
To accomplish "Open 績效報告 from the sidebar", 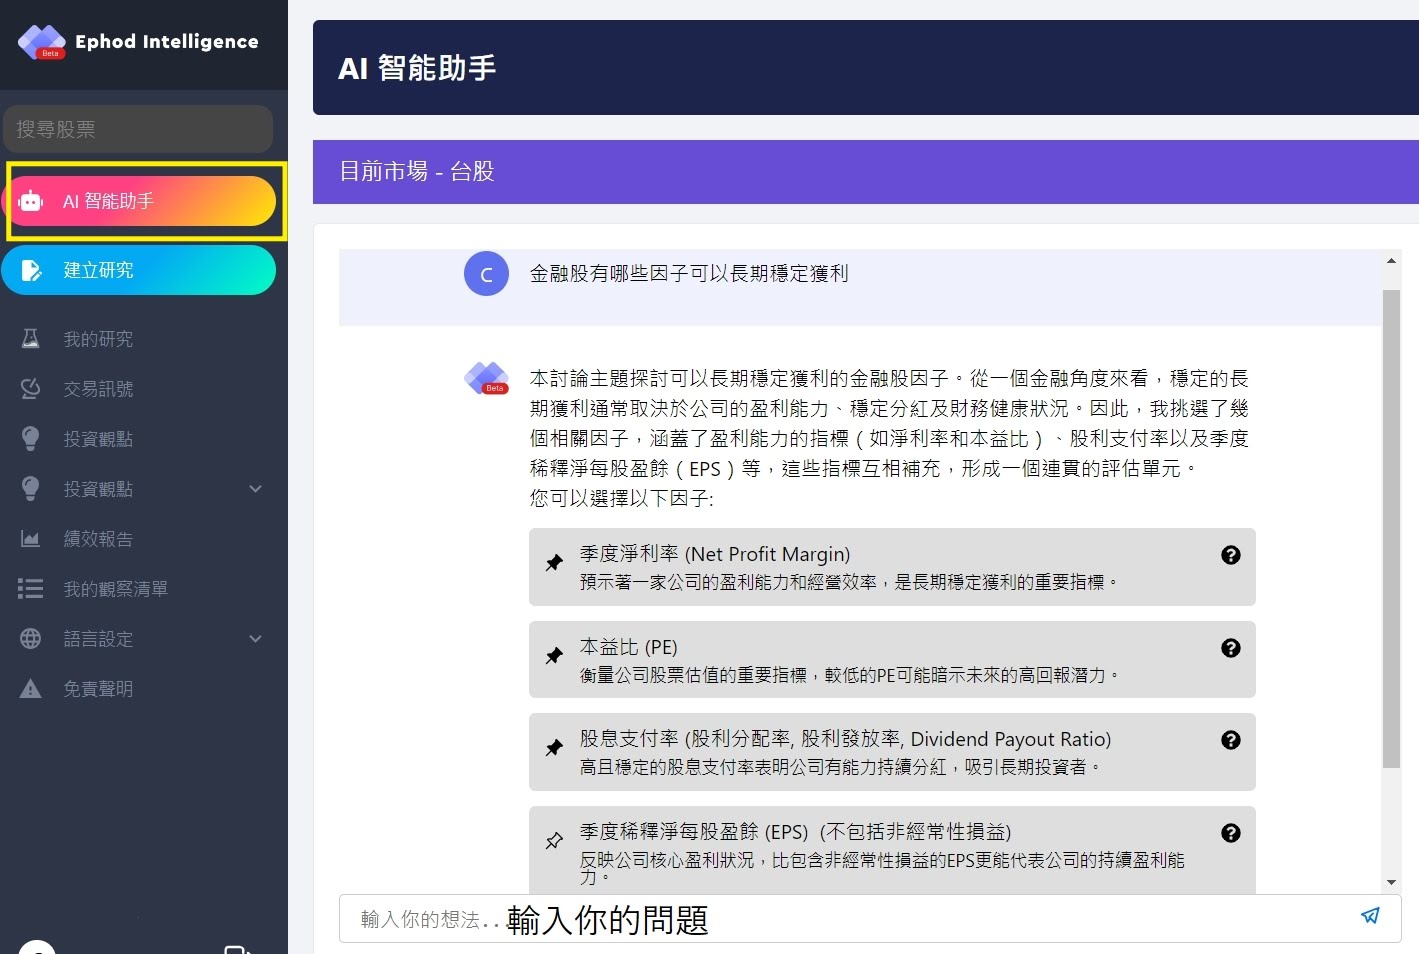I will tap(98, 539).
